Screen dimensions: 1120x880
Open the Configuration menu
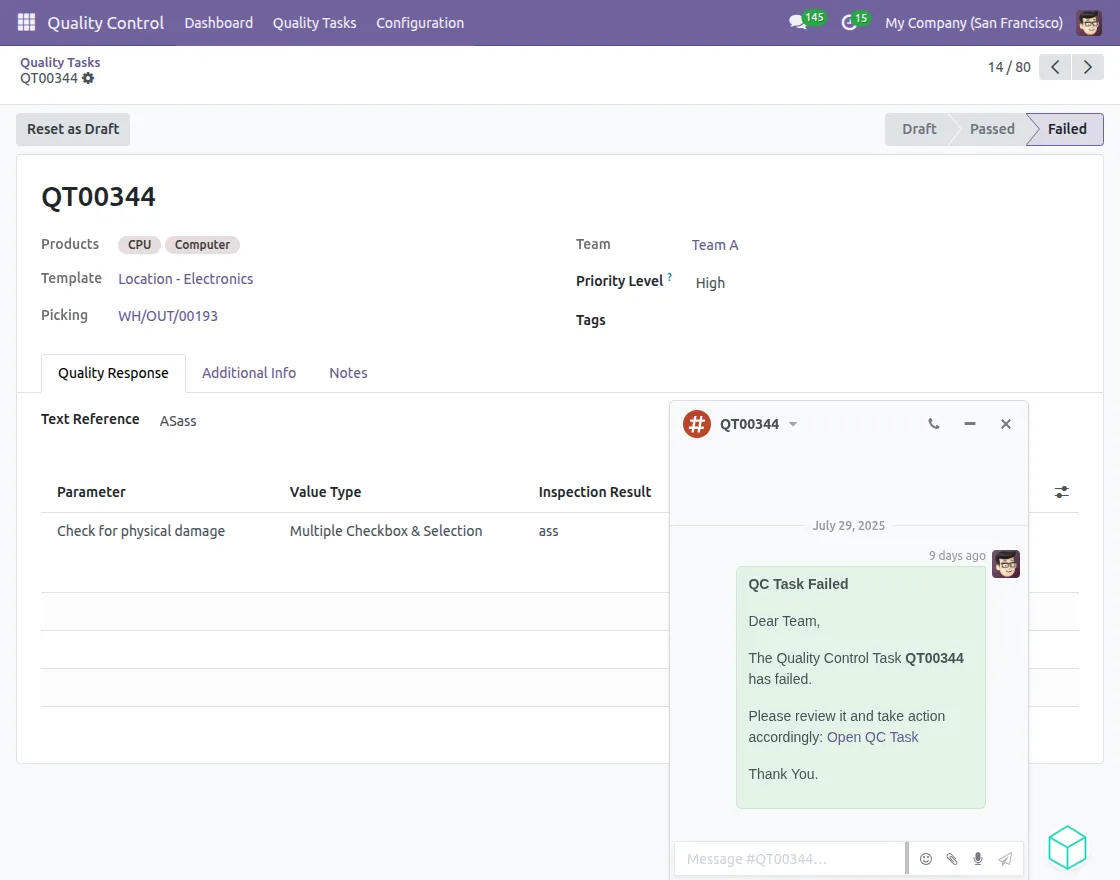coord(420,22)
